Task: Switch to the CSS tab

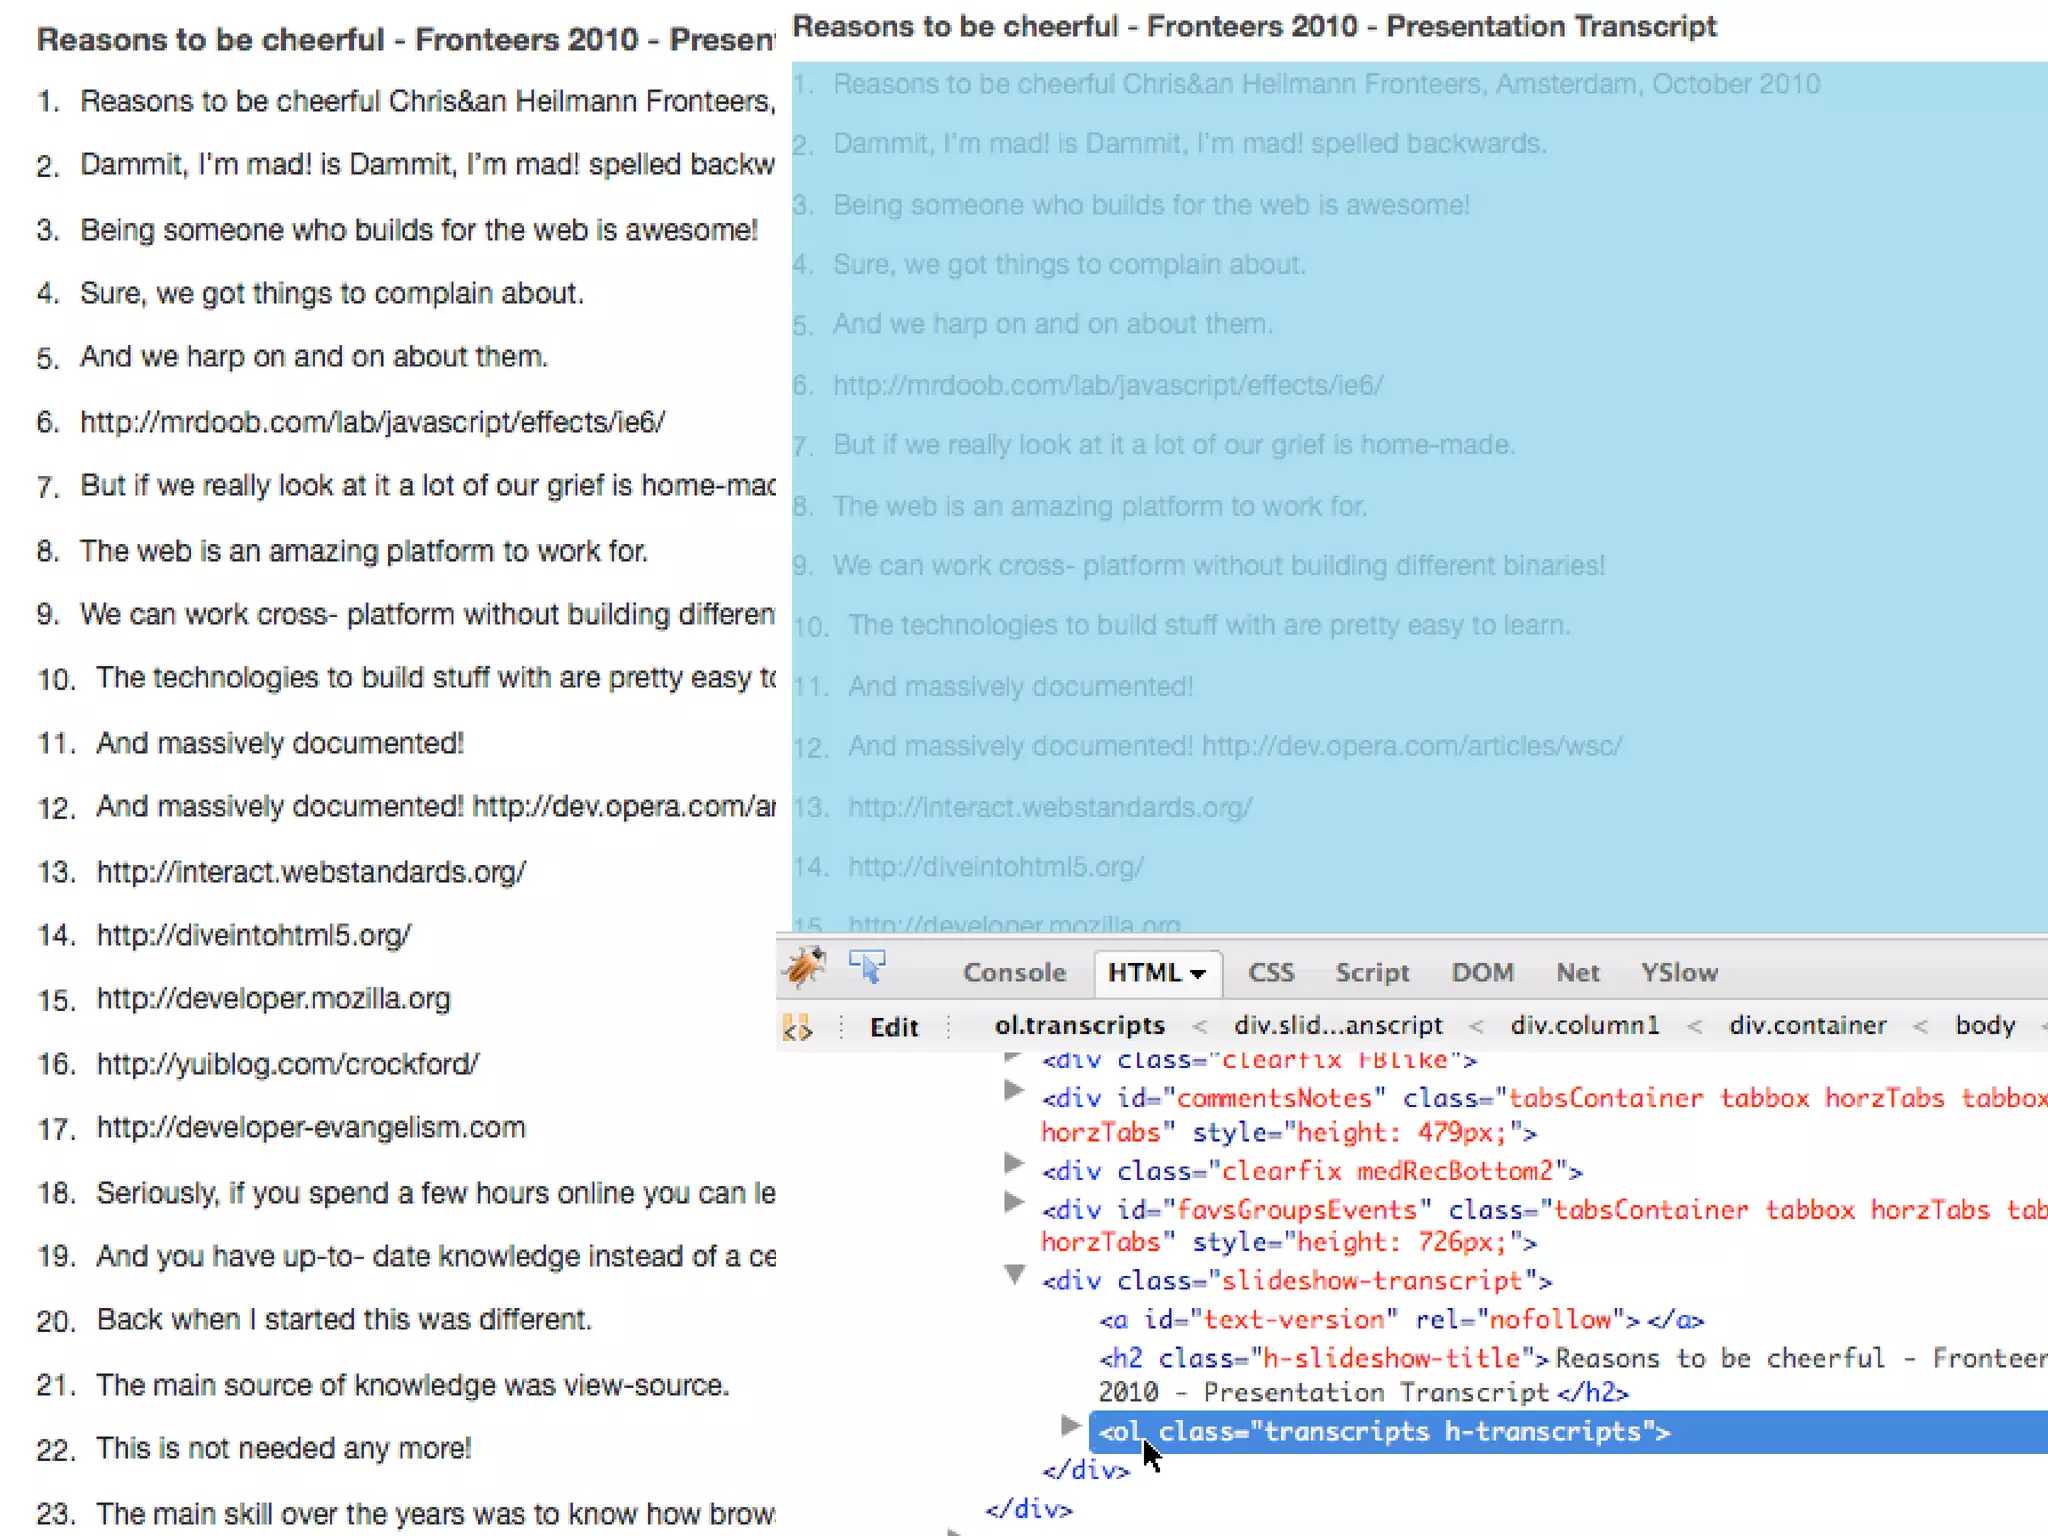Action: coord(1271,973)
